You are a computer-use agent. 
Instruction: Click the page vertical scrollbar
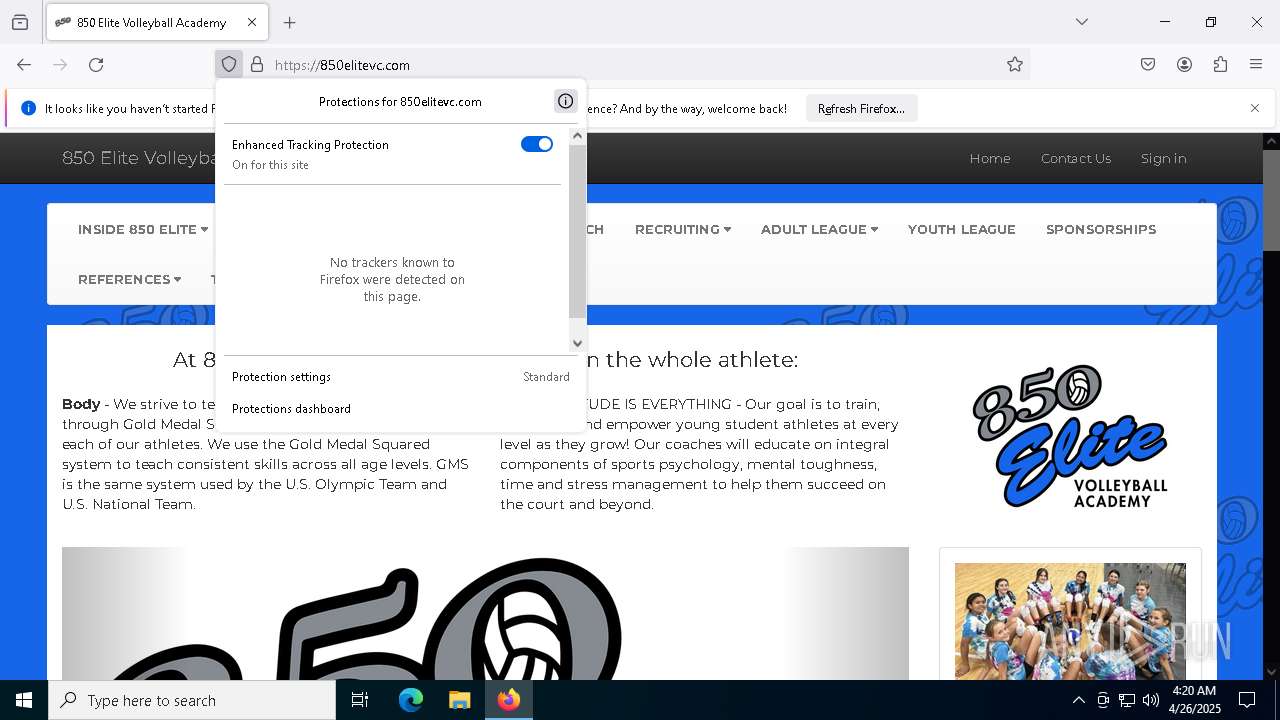pos(1271,200)
